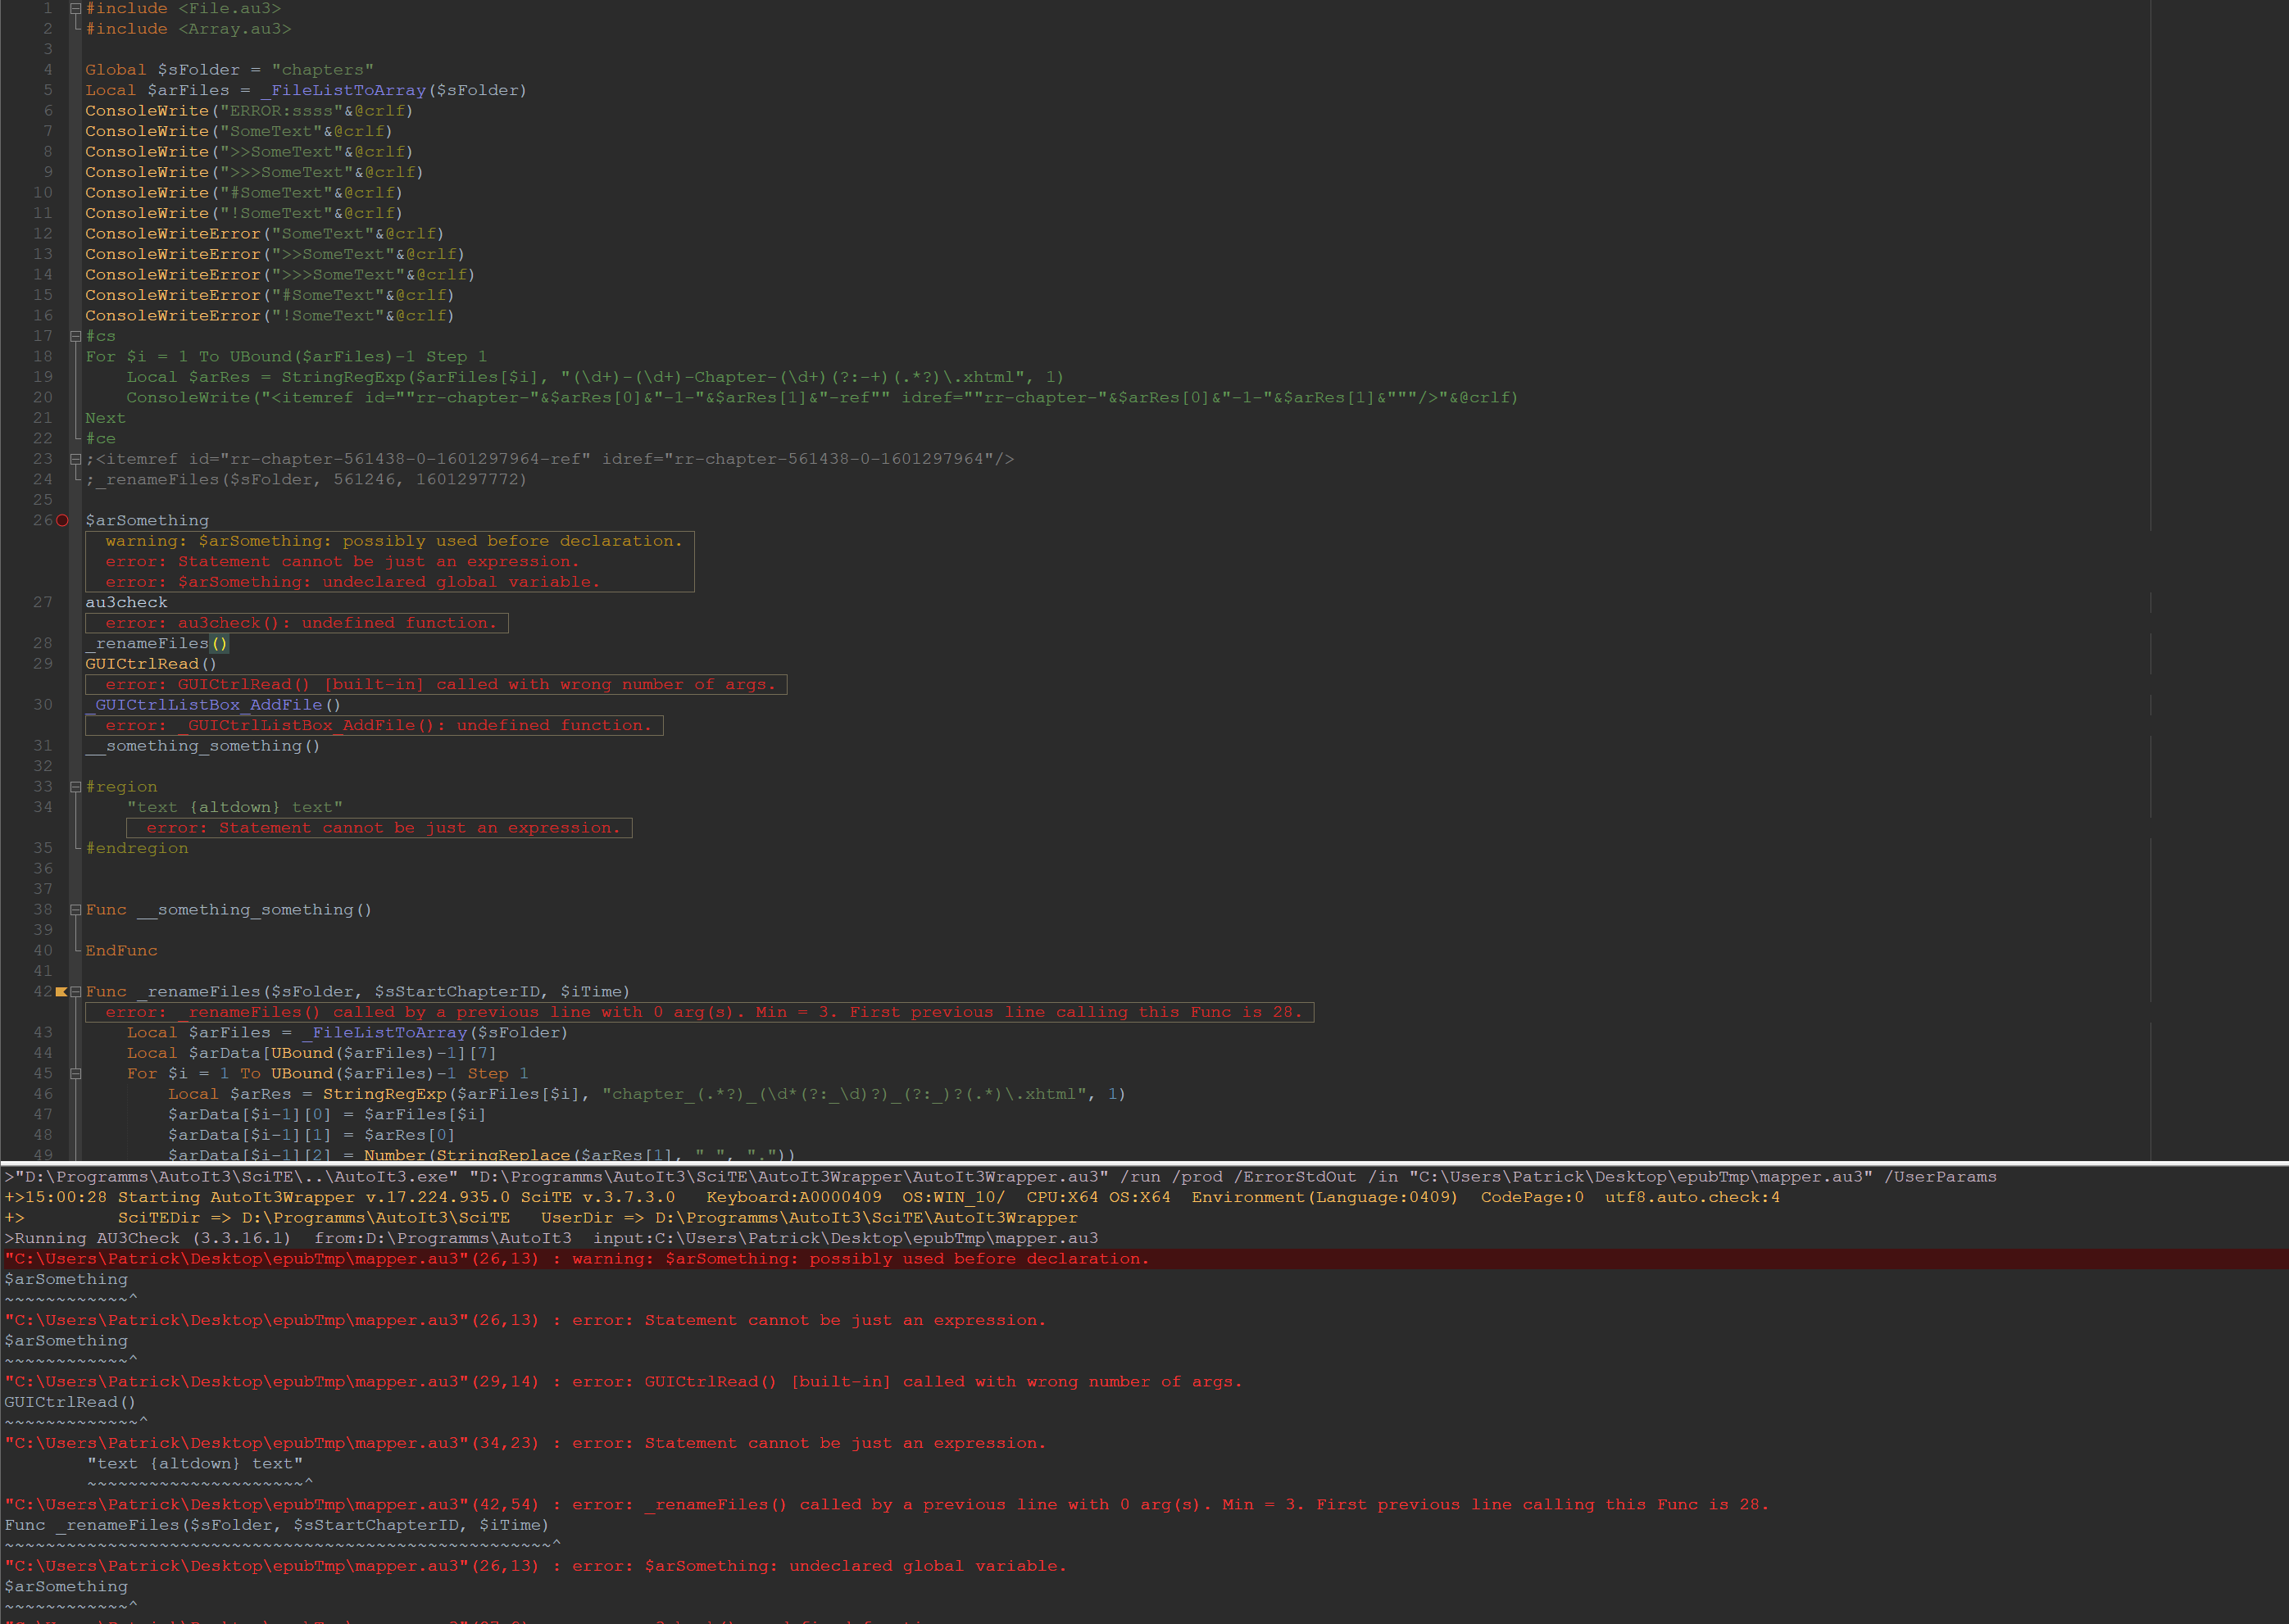Collapse the For loop fold at line 45

pyautogui.click(x=75, y=1074)
